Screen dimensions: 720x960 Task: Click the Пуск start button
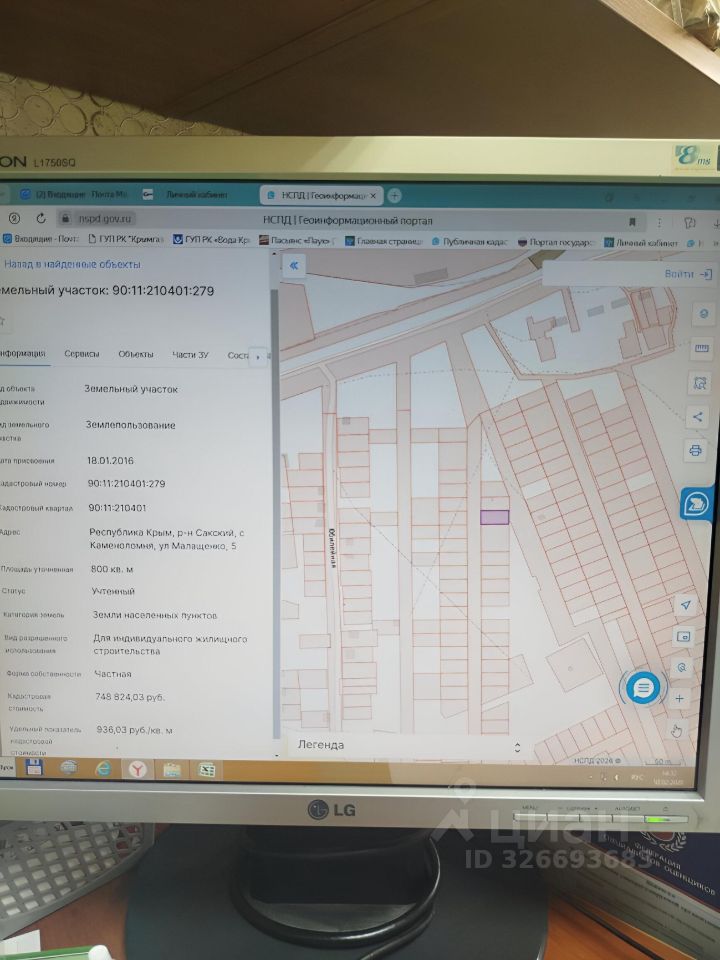[x=6, y=767]
